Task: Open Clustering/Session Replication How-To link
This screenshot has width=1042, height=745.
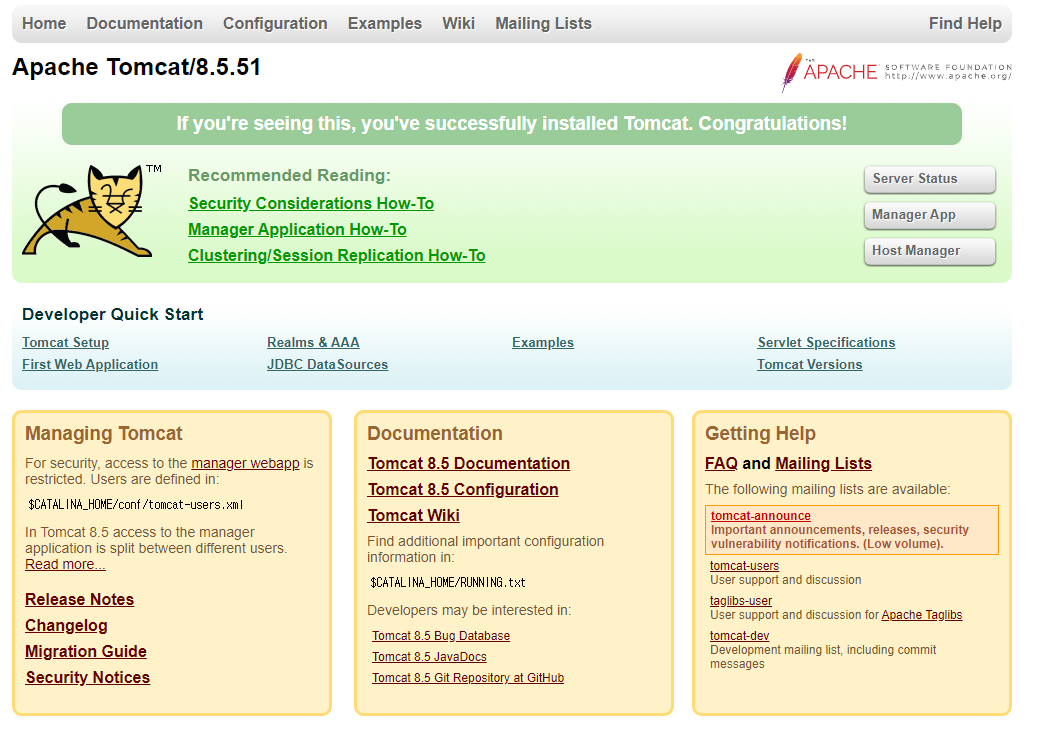Action: pos(336,255)
